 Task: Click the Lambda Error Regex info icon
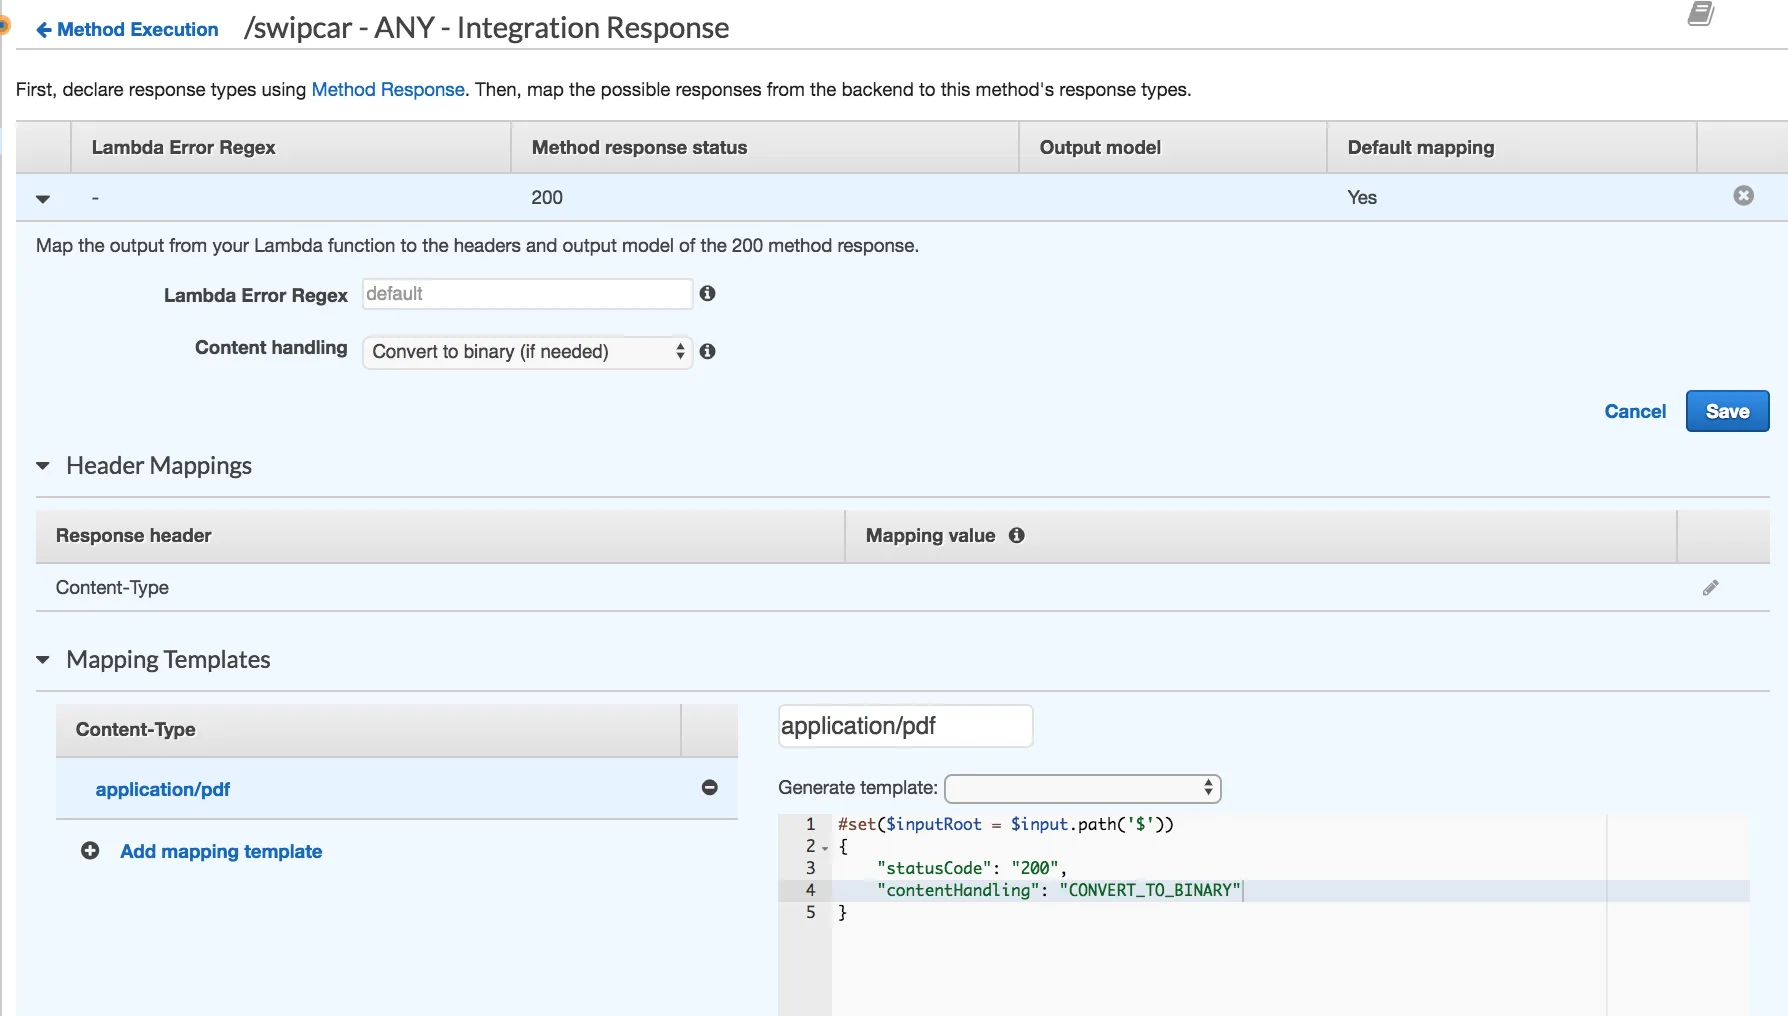click(x=707, y=293)
